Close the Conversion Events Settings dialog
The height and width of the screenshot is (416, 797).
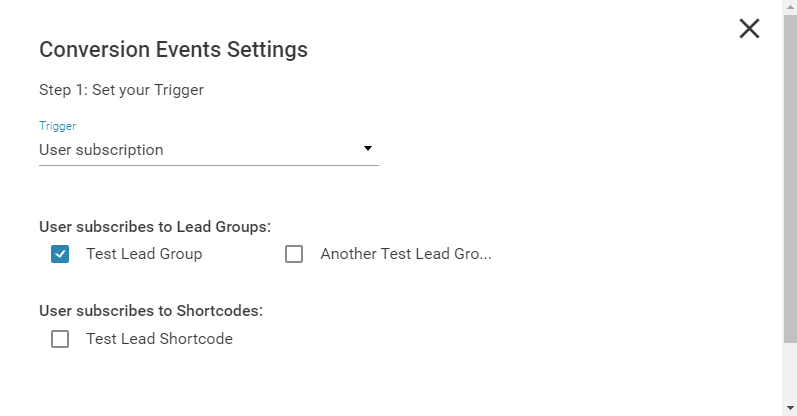[749, 28]
